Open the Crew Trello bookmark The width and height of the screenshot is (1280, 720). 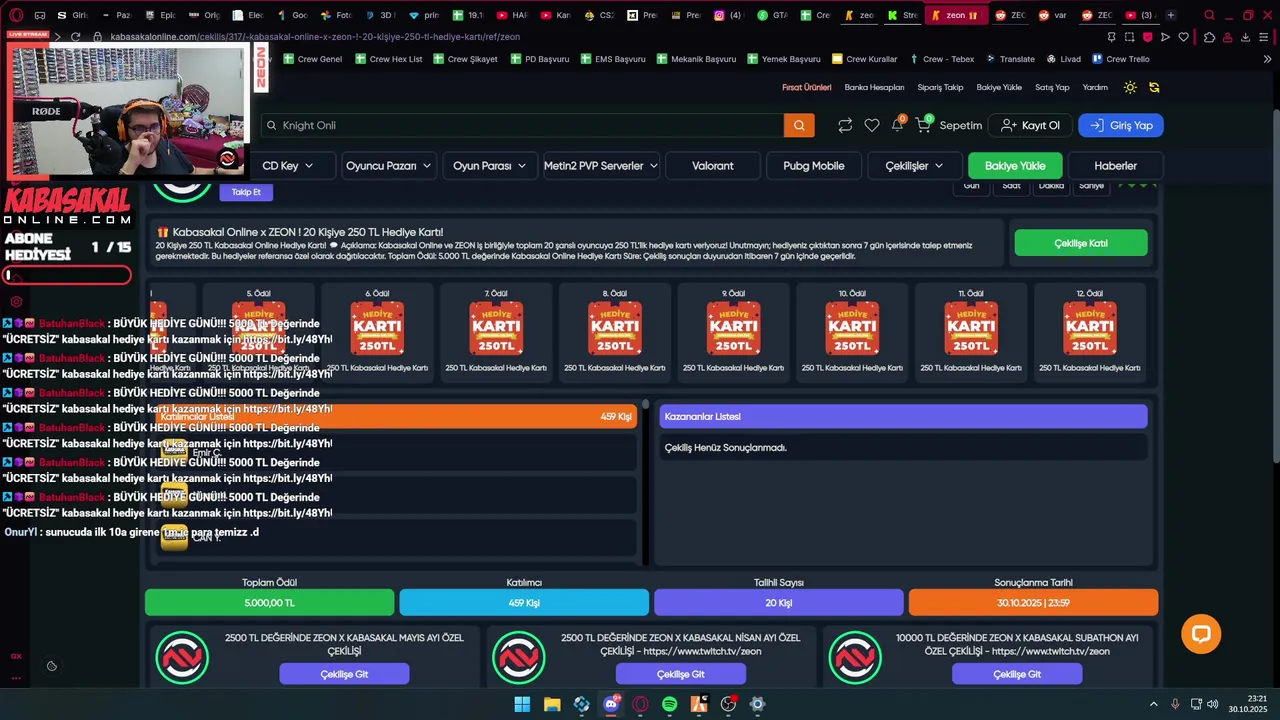1120,59
